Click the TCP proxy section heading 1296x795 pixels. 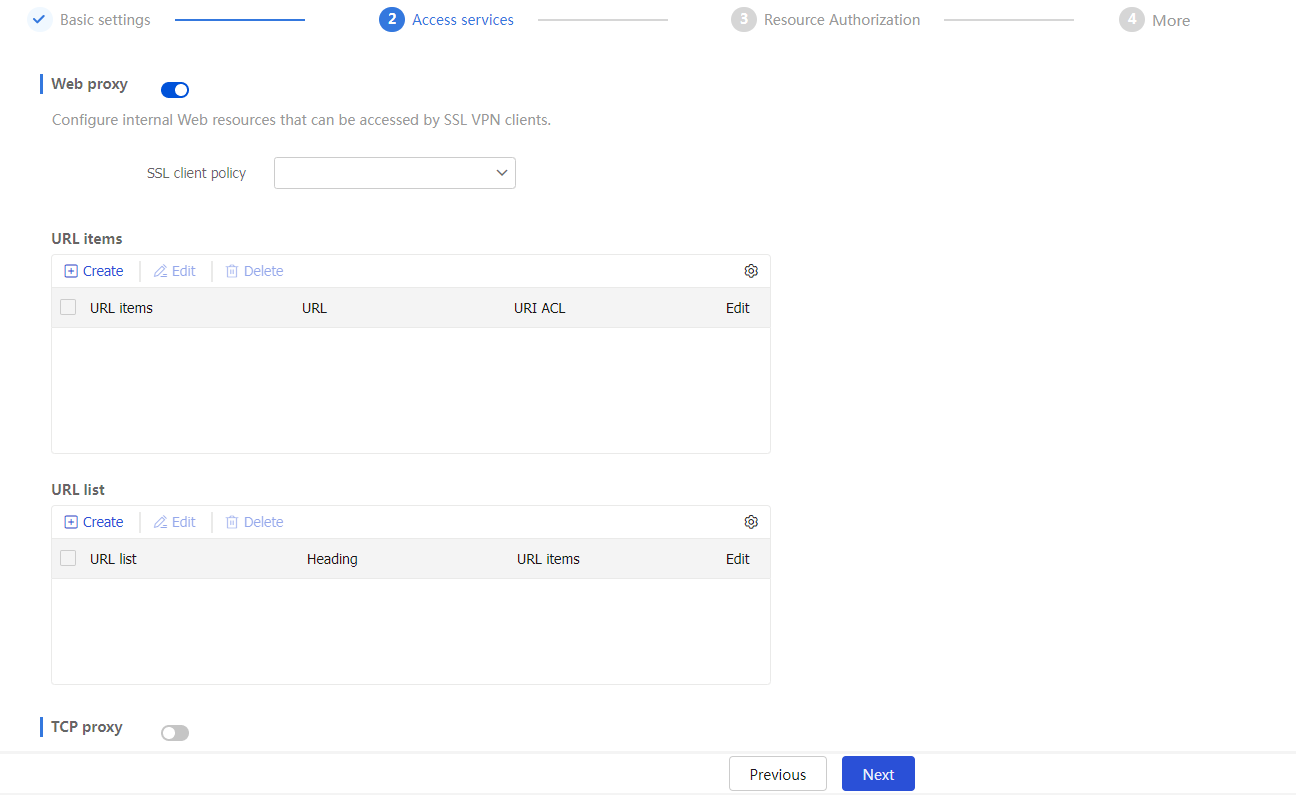click(87, 727)
